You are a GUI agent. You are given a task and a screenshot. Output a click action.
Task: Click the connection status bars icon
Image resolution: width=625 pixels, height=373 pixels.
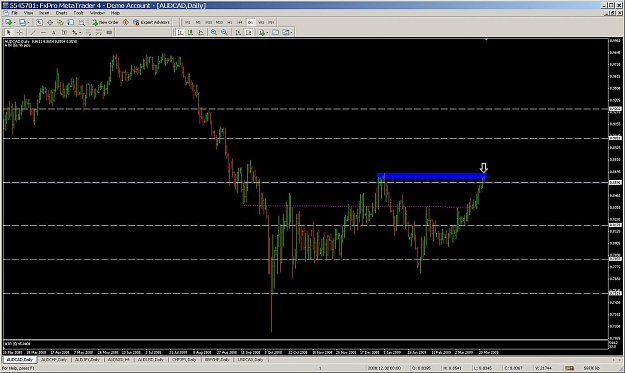pyautogui.click(x=569, y=368)
